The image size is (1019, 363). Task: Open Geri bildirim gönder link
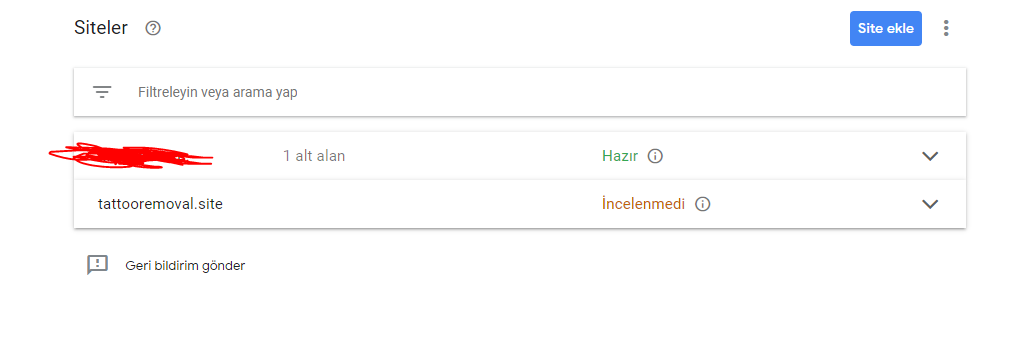tap(185, 266)
